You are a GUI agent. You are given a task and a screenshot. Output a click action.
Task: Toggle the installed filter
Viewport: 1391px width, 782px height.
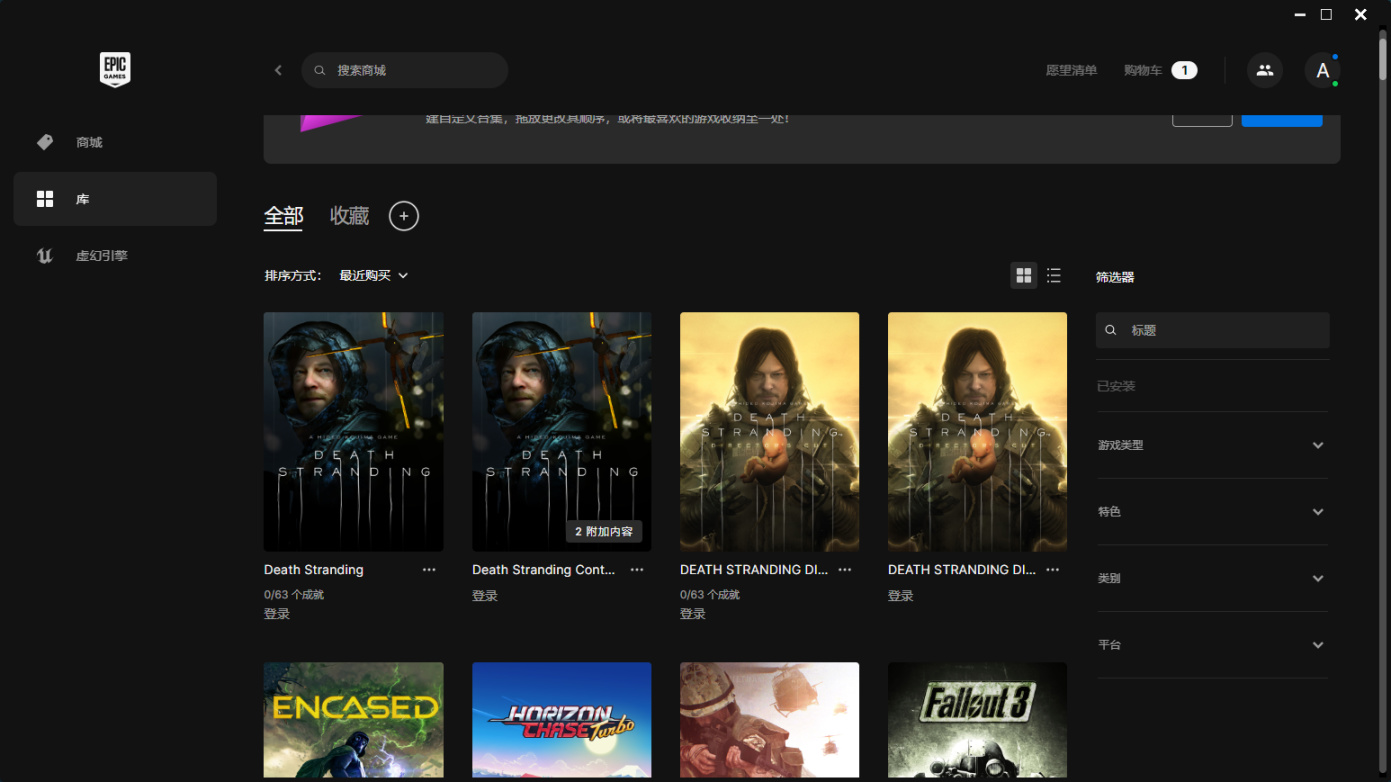[1116, 386]
